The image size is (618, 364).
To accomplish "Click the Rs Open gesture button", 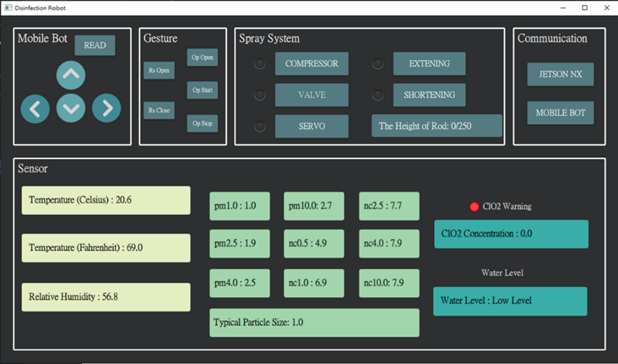I will 159,71.
